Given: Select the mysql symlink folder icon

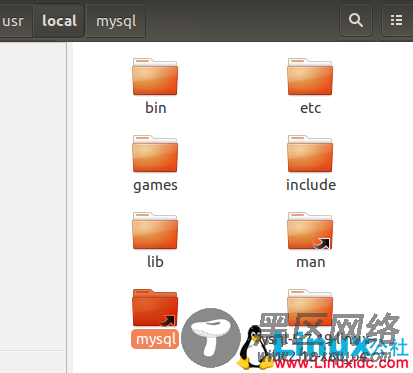Looking at the screenshot, I should click(155, 308).
